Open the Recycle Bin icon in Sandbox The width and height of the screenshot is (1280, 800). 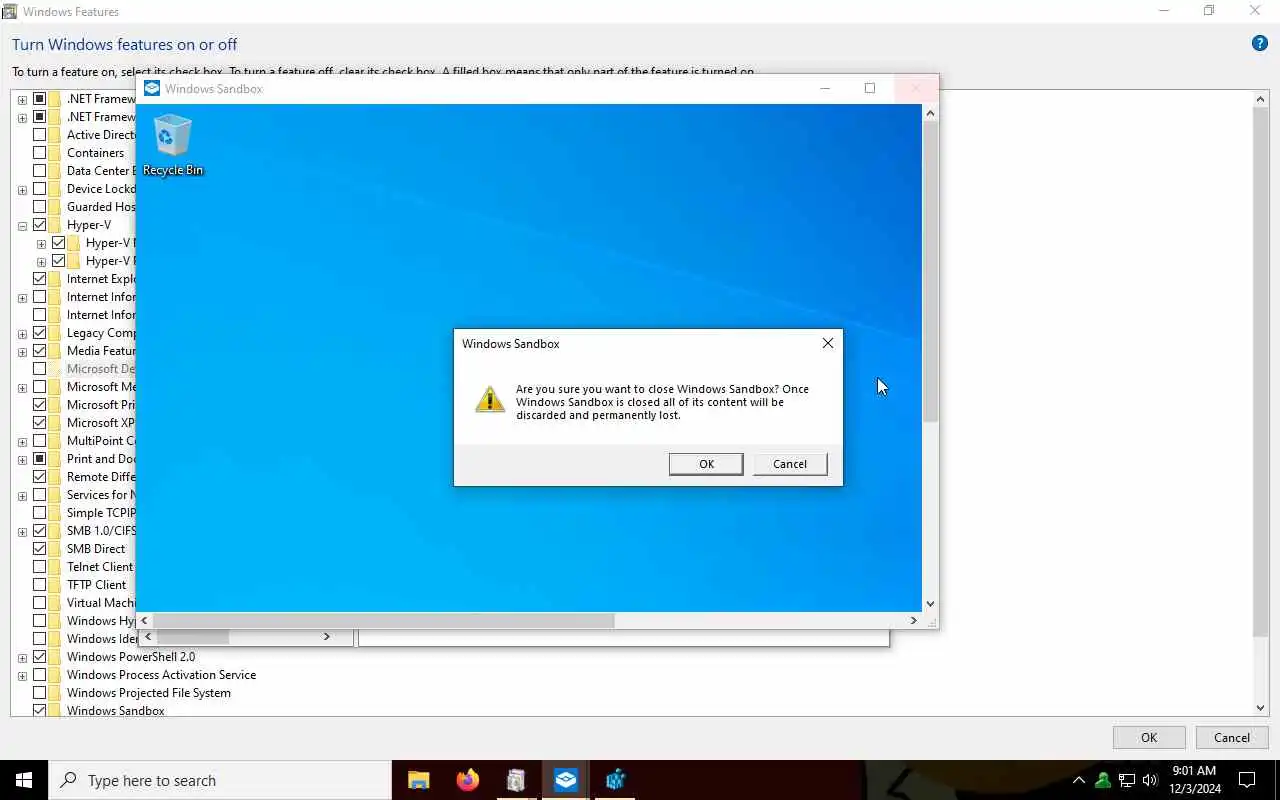click(172, 145)
